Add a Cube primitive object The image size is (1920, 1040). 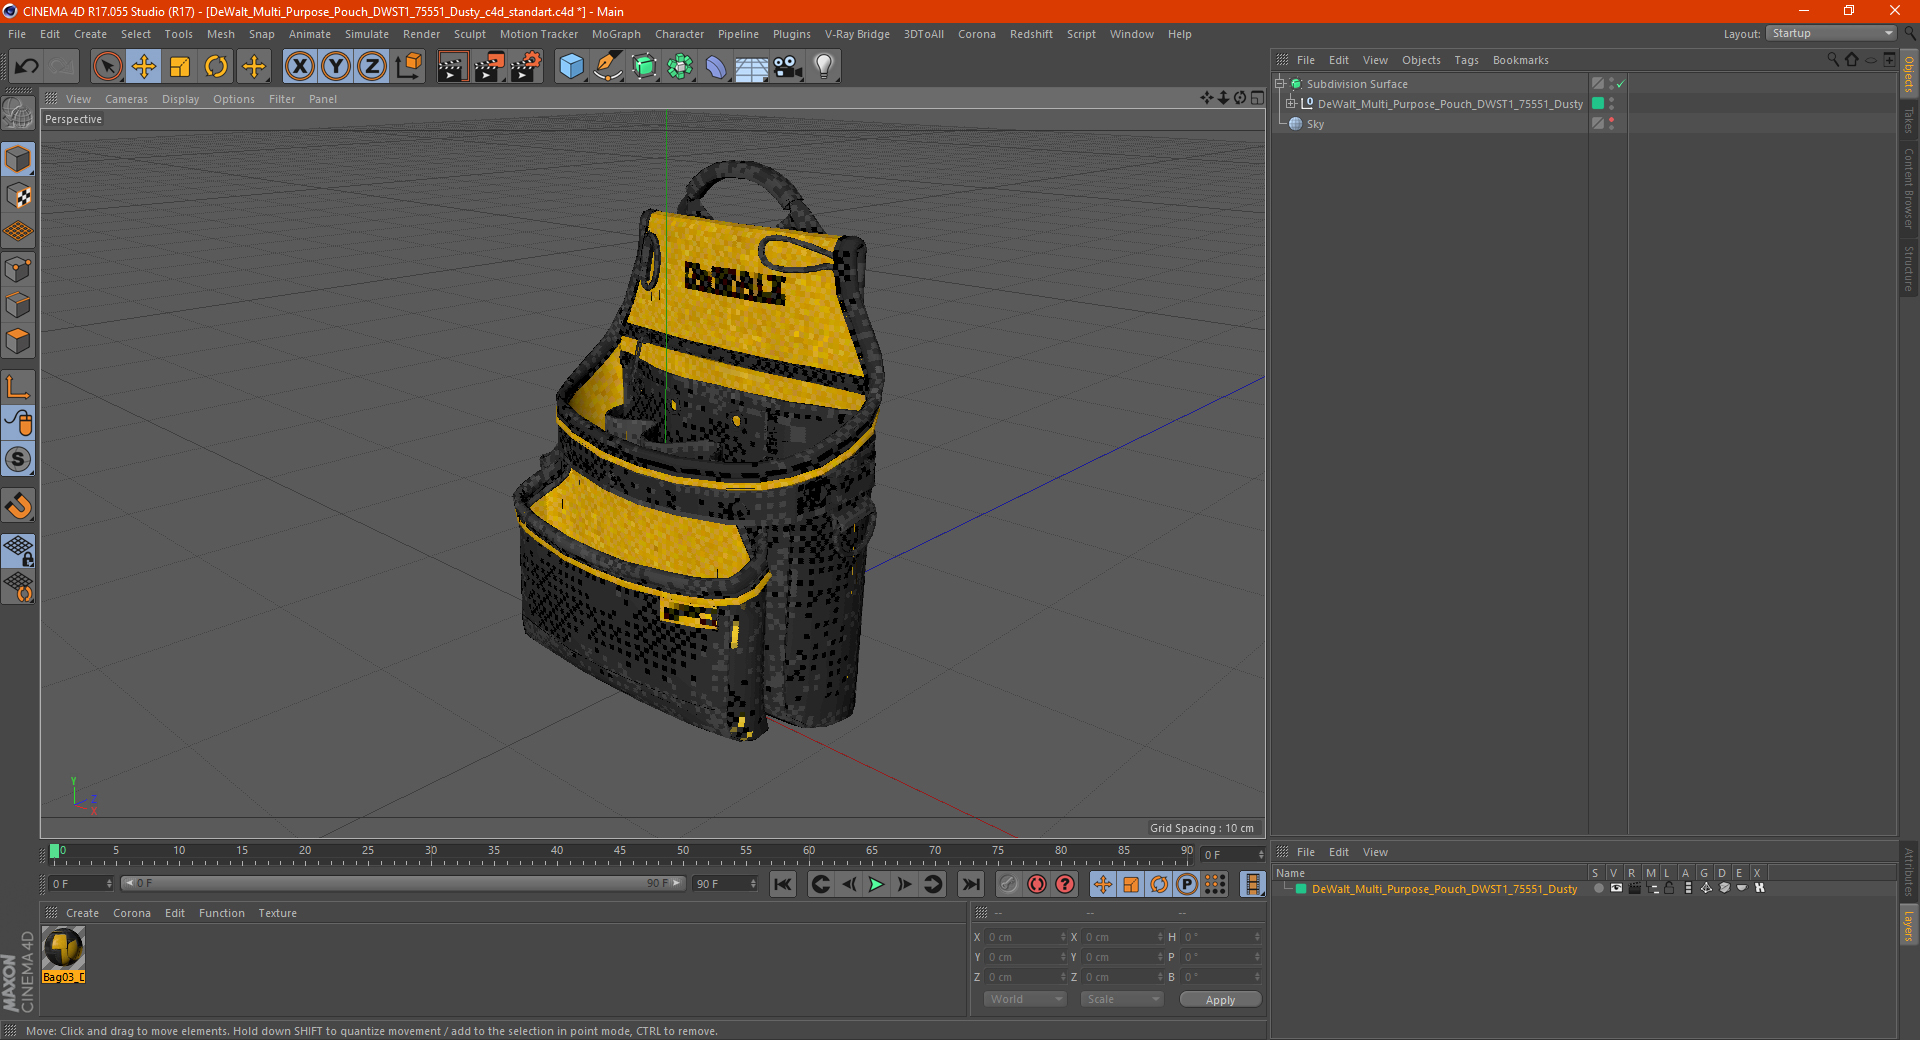(571, 67)
